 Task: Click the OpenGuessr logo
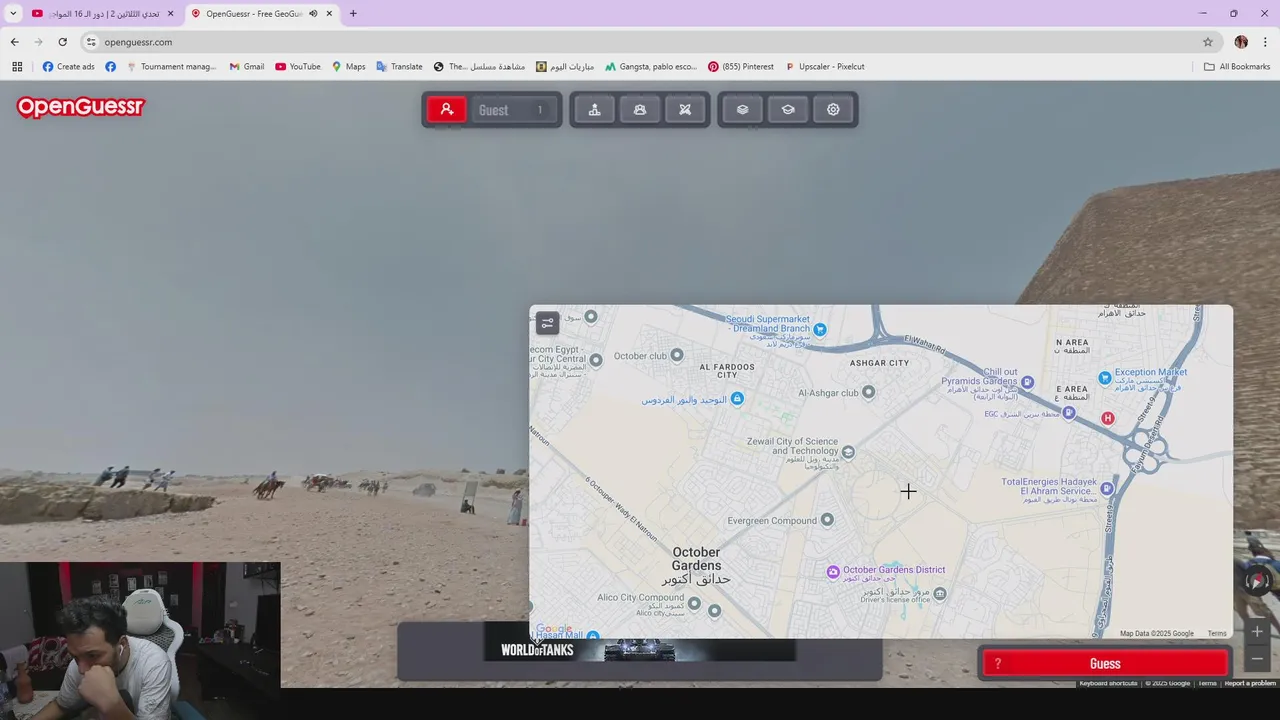81,107
